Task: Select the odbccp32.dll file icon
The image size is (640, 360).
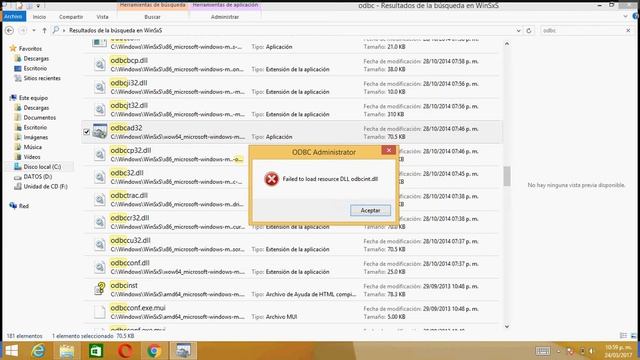Action: pos(100,154)
